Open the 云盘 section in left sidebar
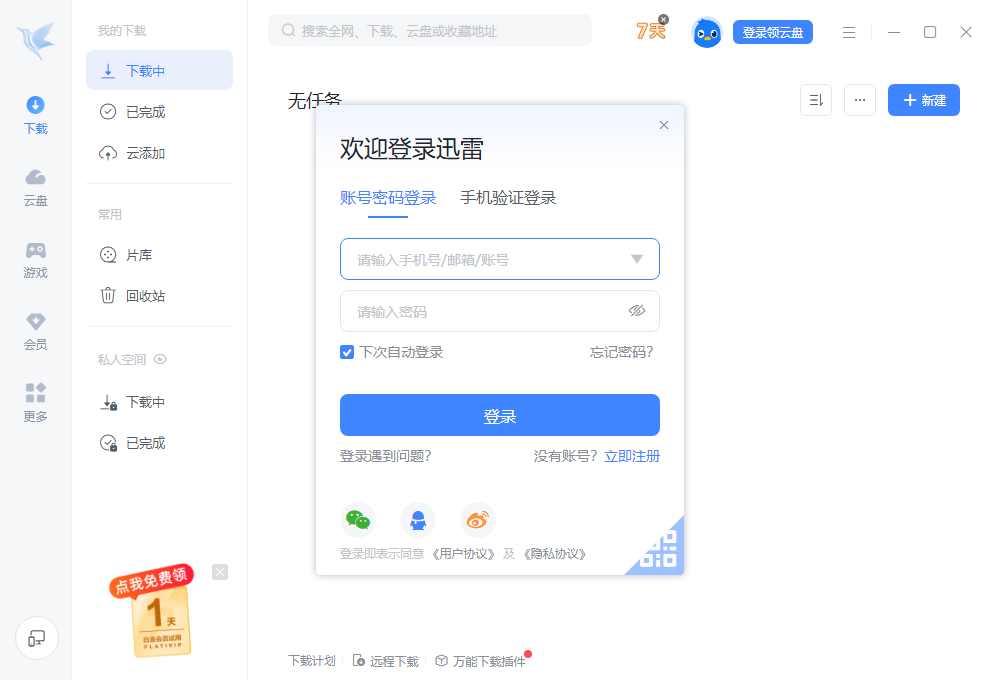The width and height of the screenshot is (1000, 680). (35, 189)
